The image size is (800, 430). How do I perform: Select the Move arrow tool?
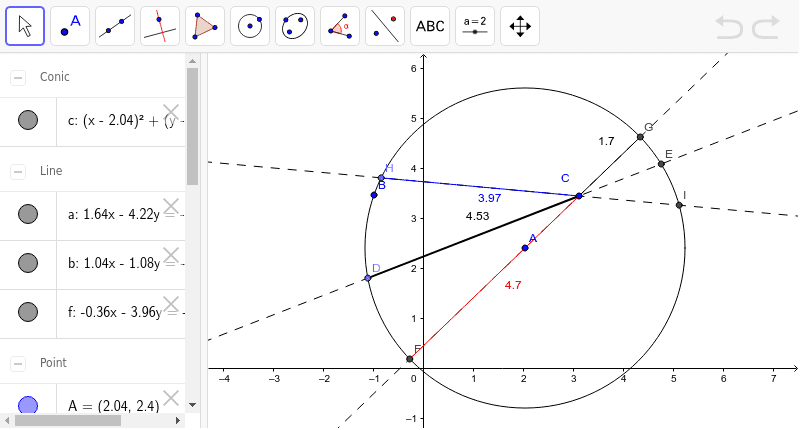[25, 26]
